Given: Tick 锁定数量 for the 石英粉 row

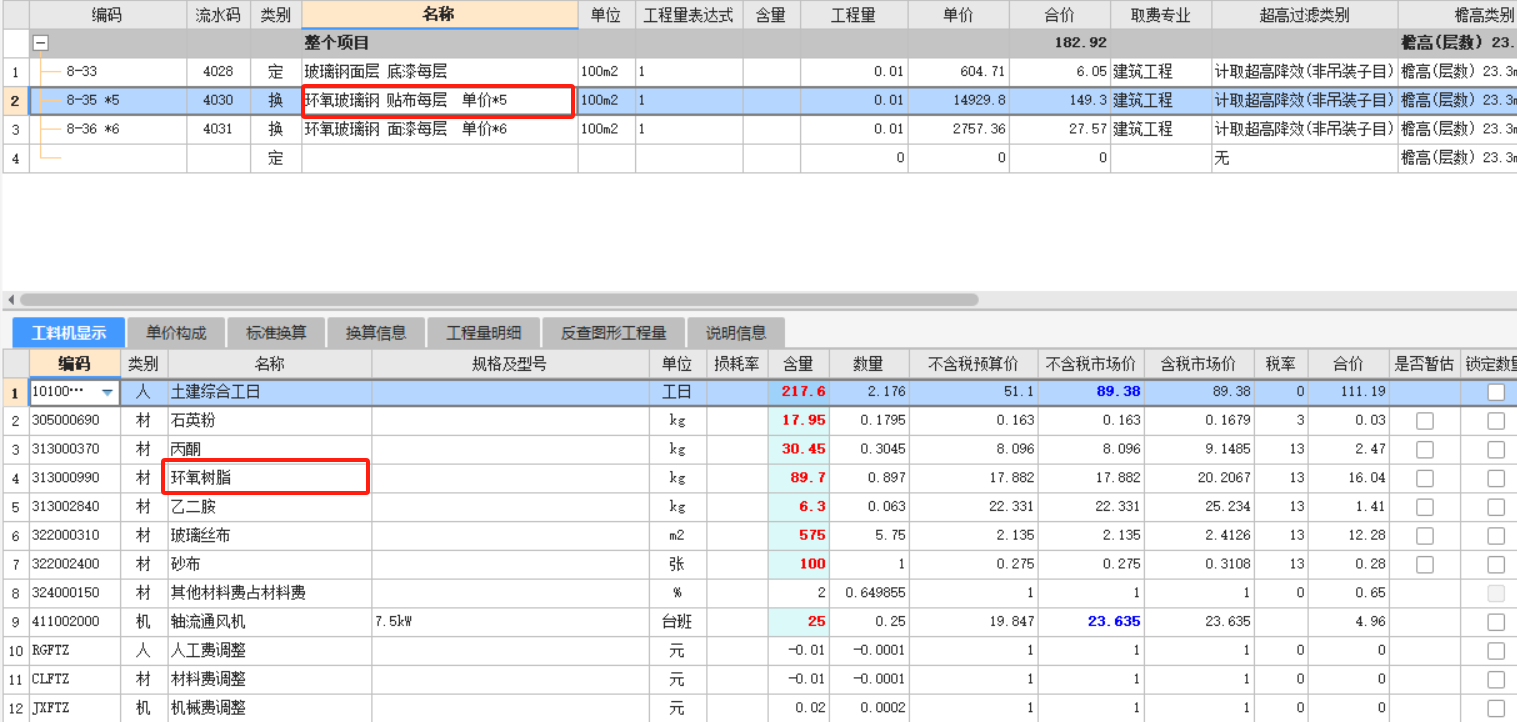Looking at the screenshot, I should tap(1496, 421).
